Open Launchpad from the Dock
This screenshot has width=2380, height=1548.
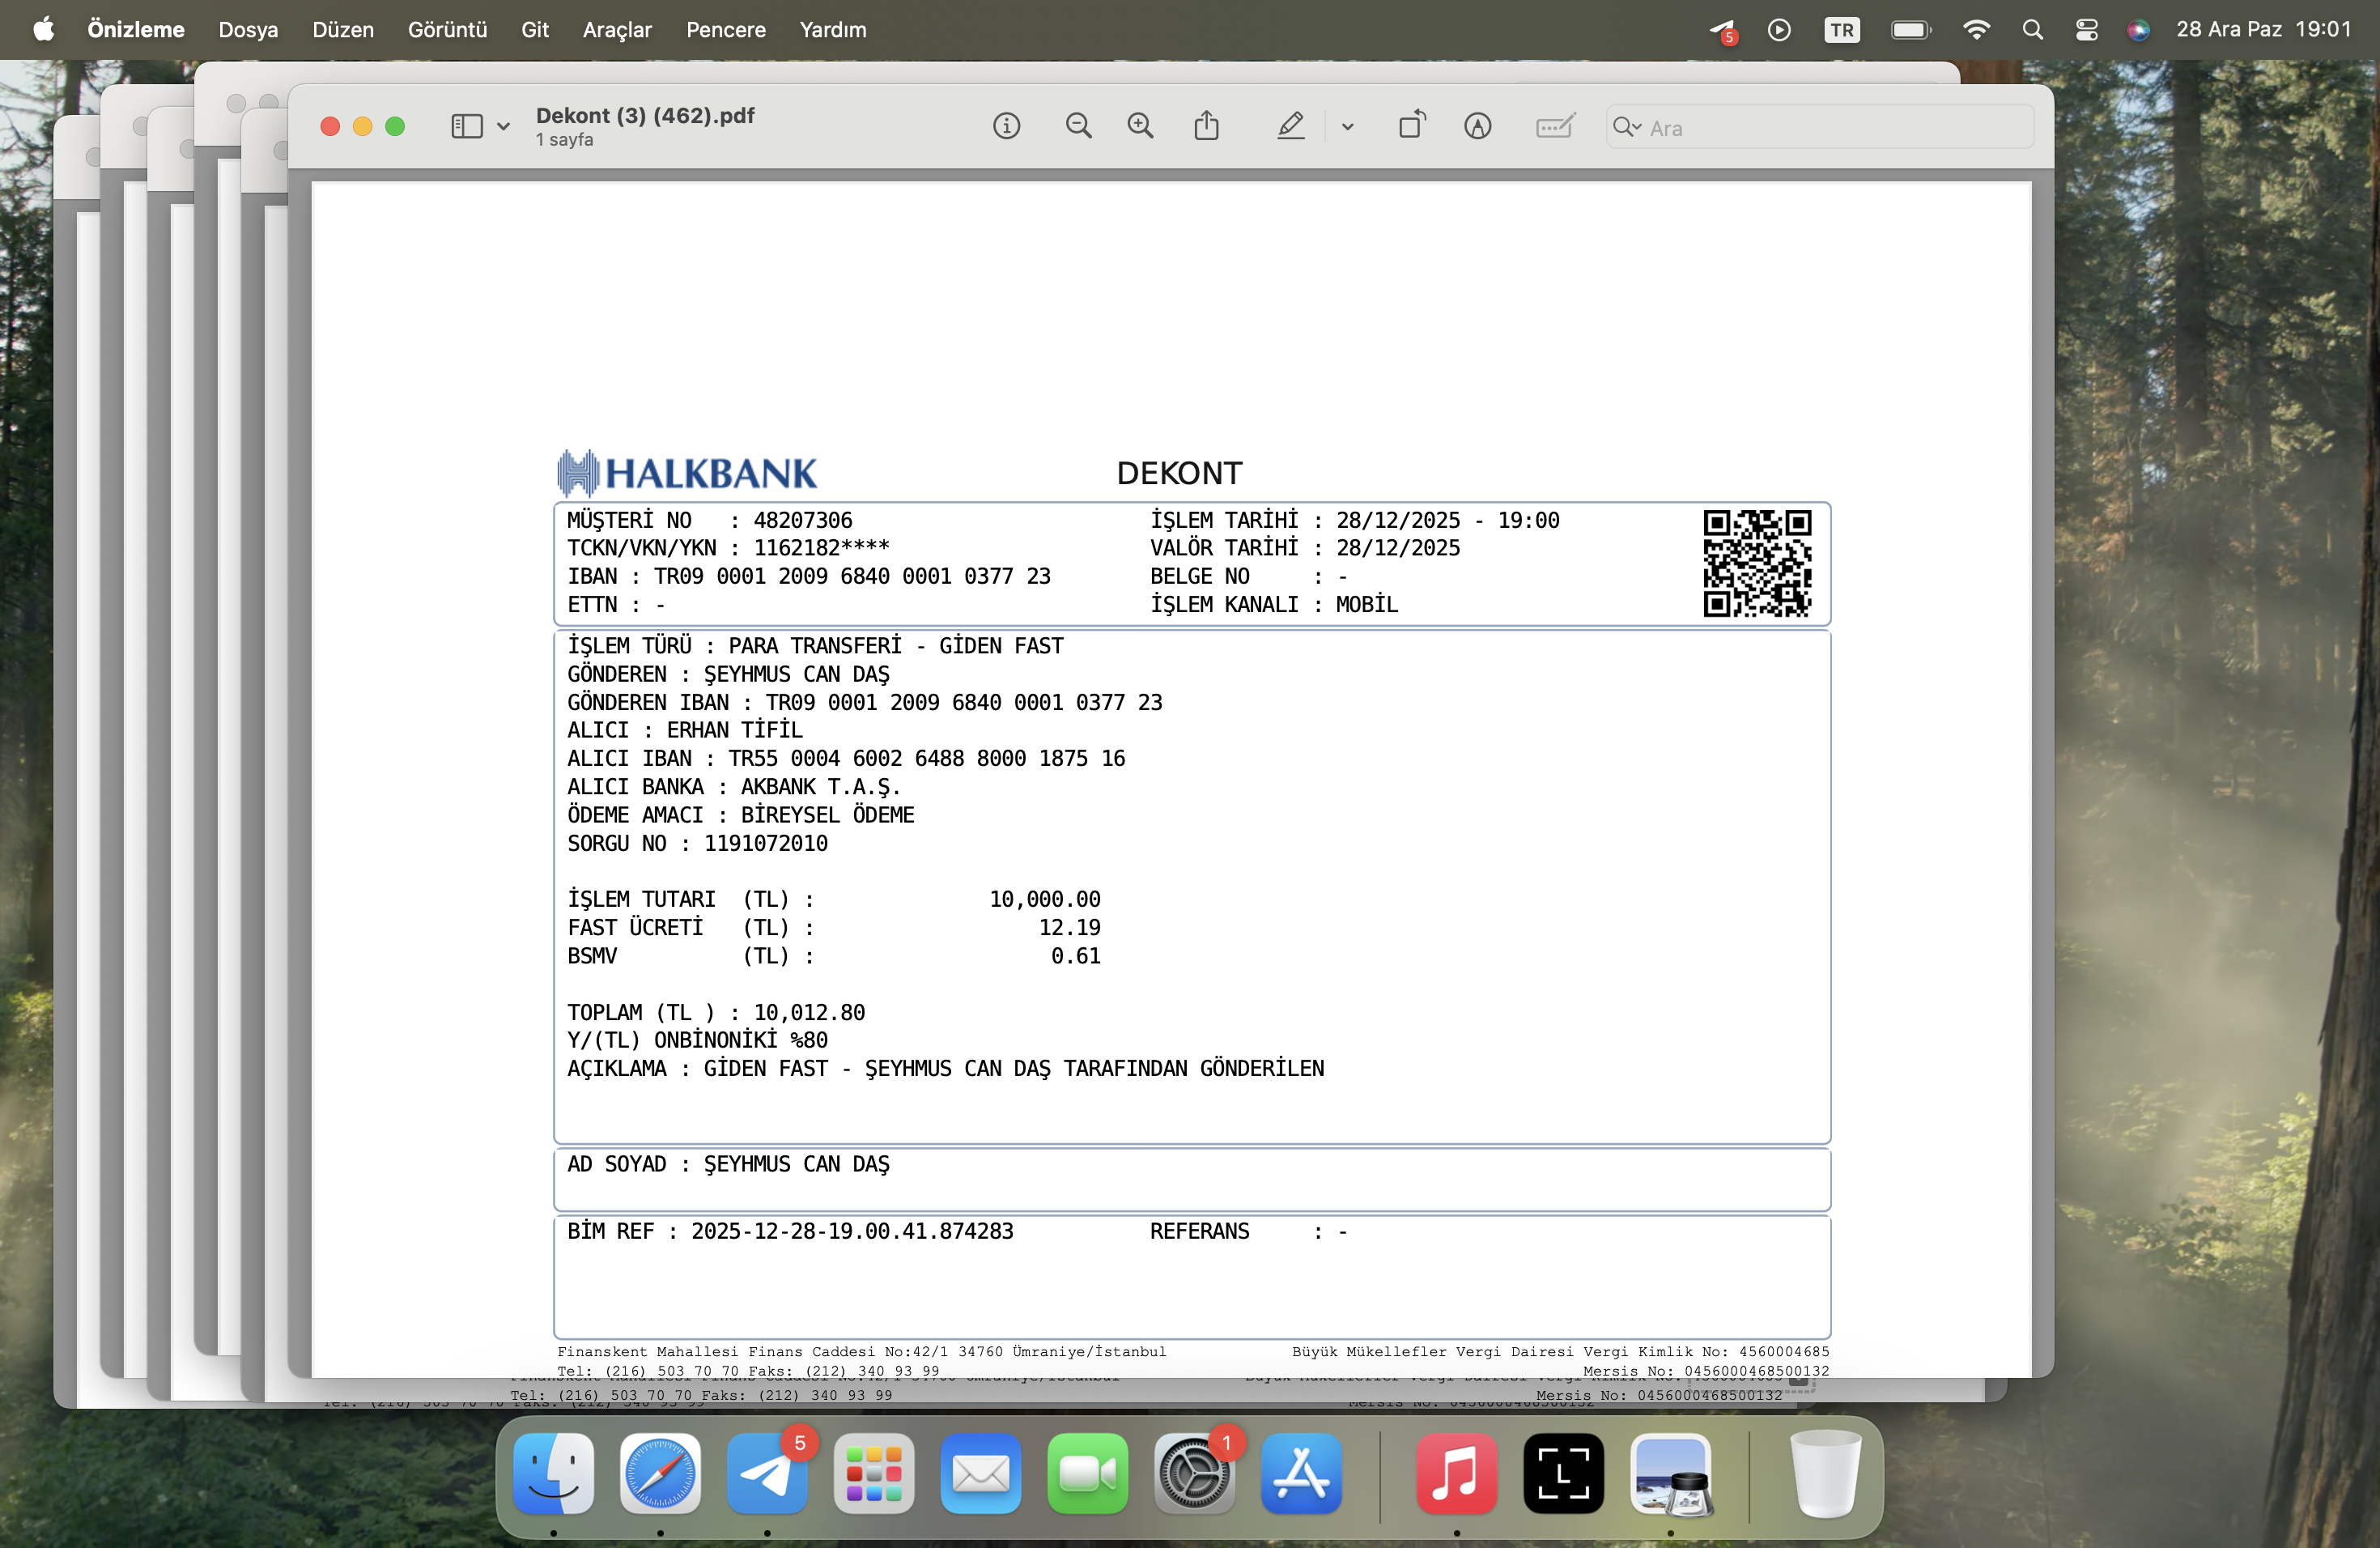(x=874, y=1473)
